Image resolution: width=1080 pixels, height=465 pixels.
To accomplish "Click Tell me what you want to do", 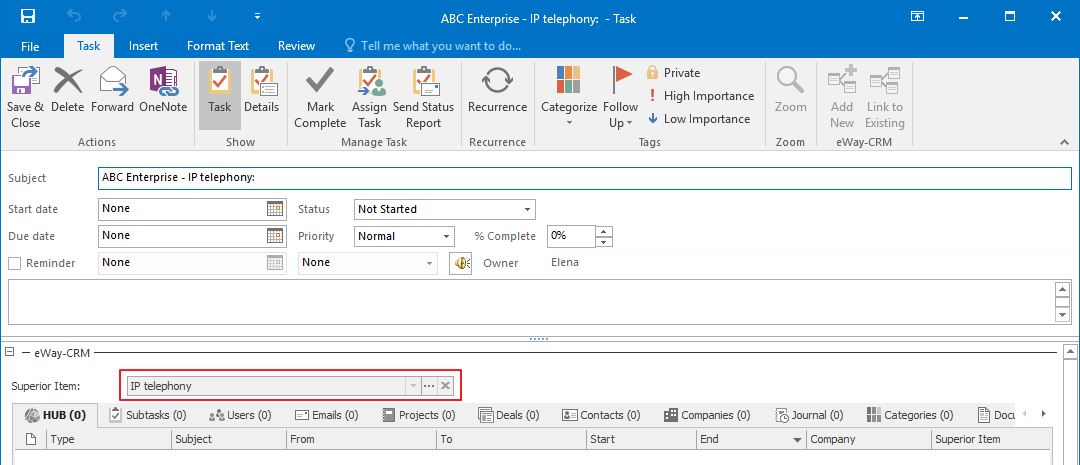I will pos(433,46).
